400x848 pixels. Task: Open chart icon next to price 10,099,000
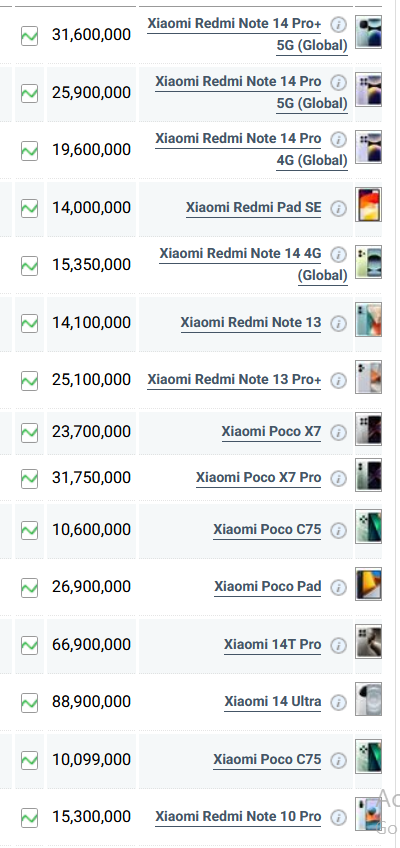pyautogui.click(x=29, y=760)
